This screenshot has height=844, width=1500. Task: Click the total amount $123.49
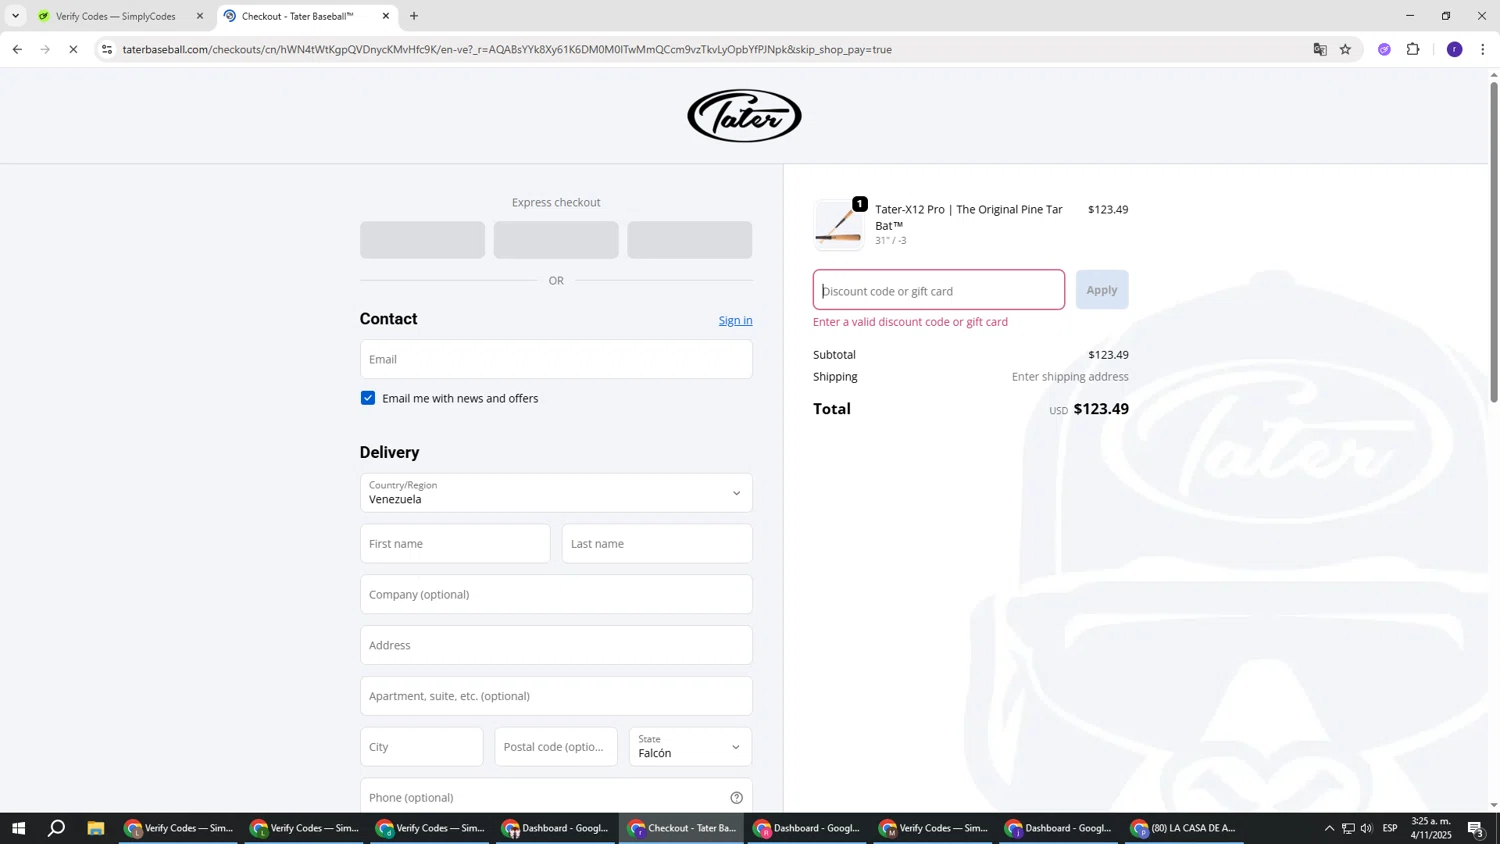click(x=1101, y=409)
